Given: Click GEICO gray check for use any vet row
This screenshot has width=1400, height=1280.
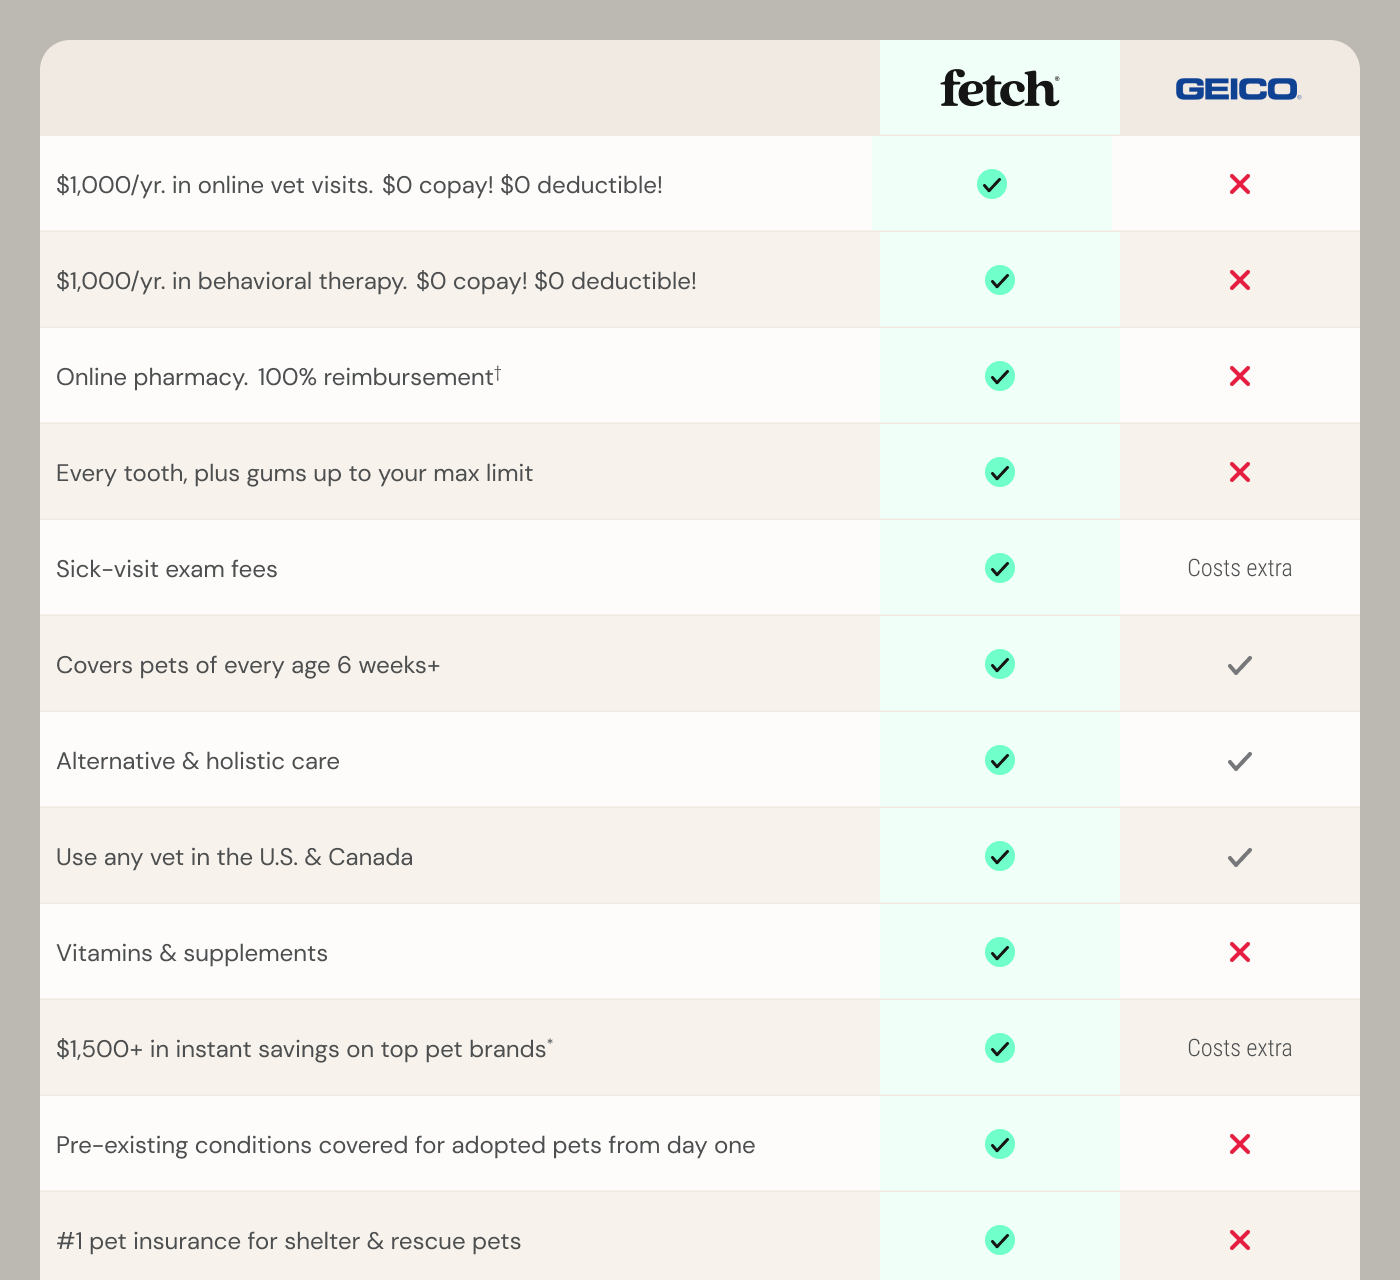Looking at the screenshot, I should 1240,857.
